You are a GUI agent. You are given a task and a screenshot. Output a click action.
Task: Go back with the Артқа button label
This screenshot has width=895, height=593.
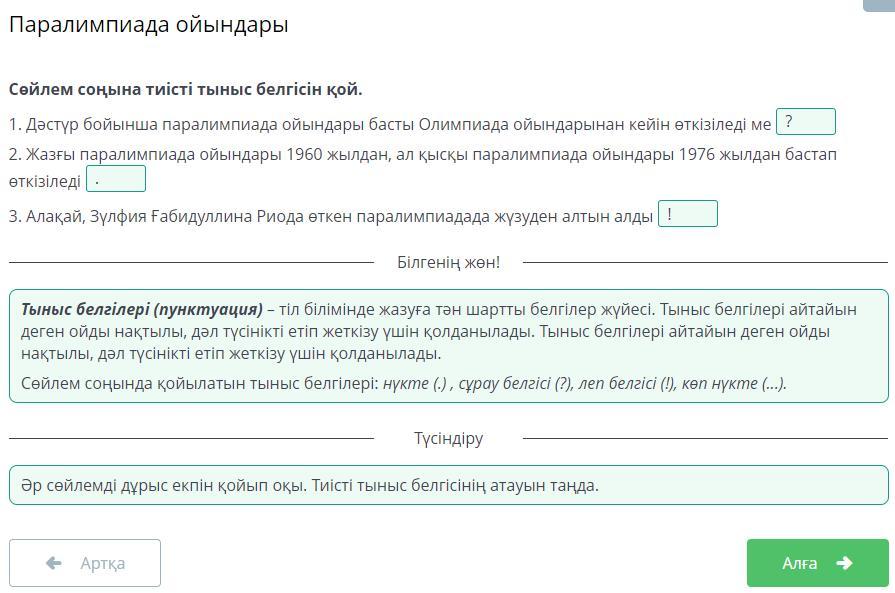tap(102, 563)
